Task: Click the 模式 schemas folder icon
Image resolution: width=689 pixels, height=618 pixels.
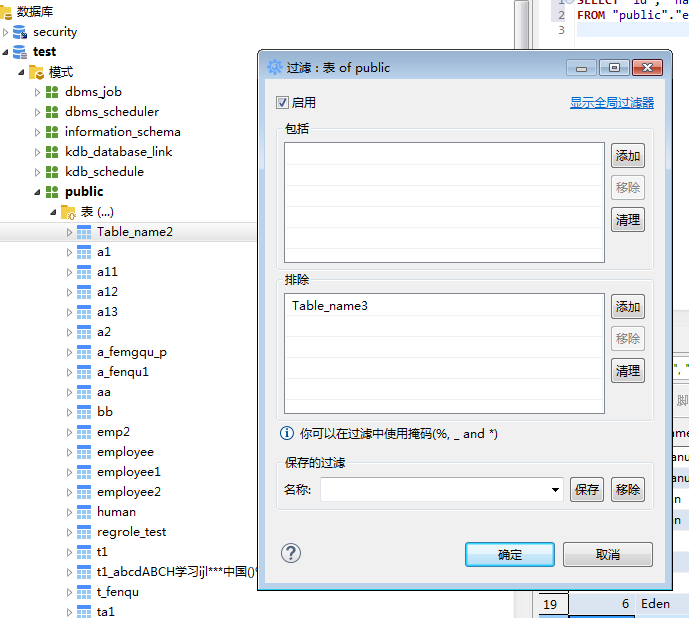Action: point(36,72)
